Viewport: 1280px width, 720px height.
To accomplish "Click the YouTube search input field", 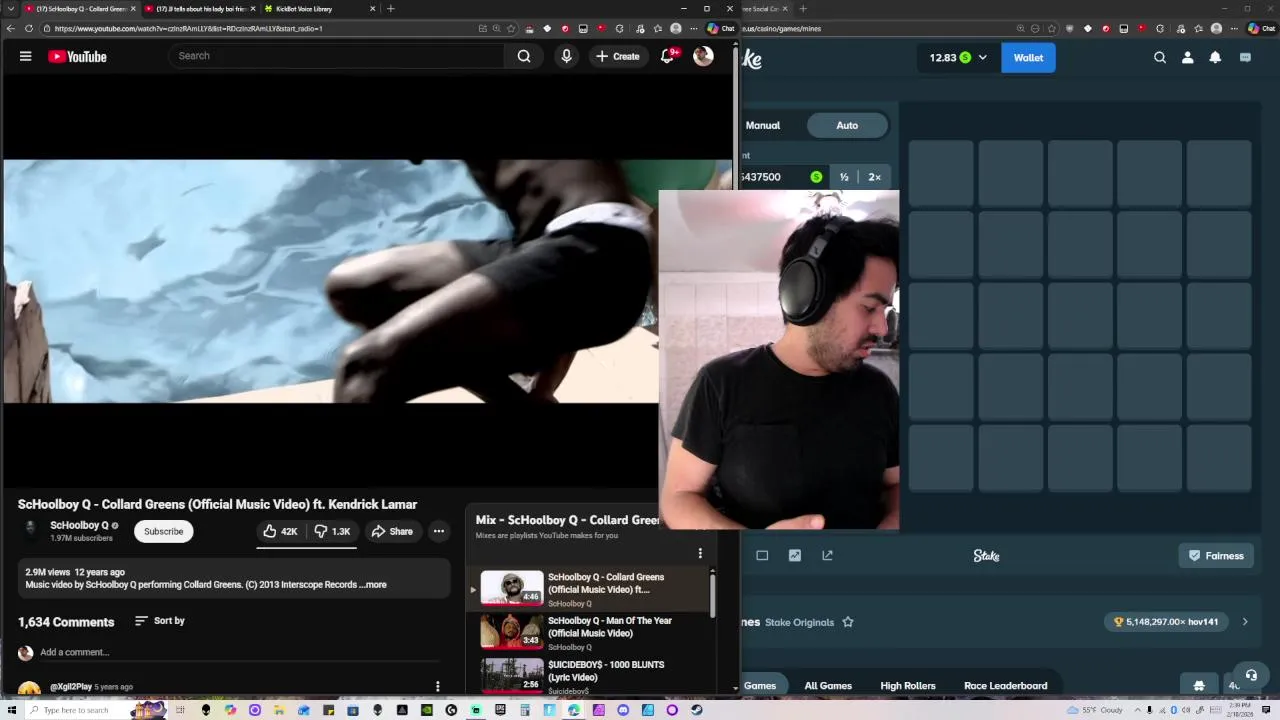I will coord(338,56).
